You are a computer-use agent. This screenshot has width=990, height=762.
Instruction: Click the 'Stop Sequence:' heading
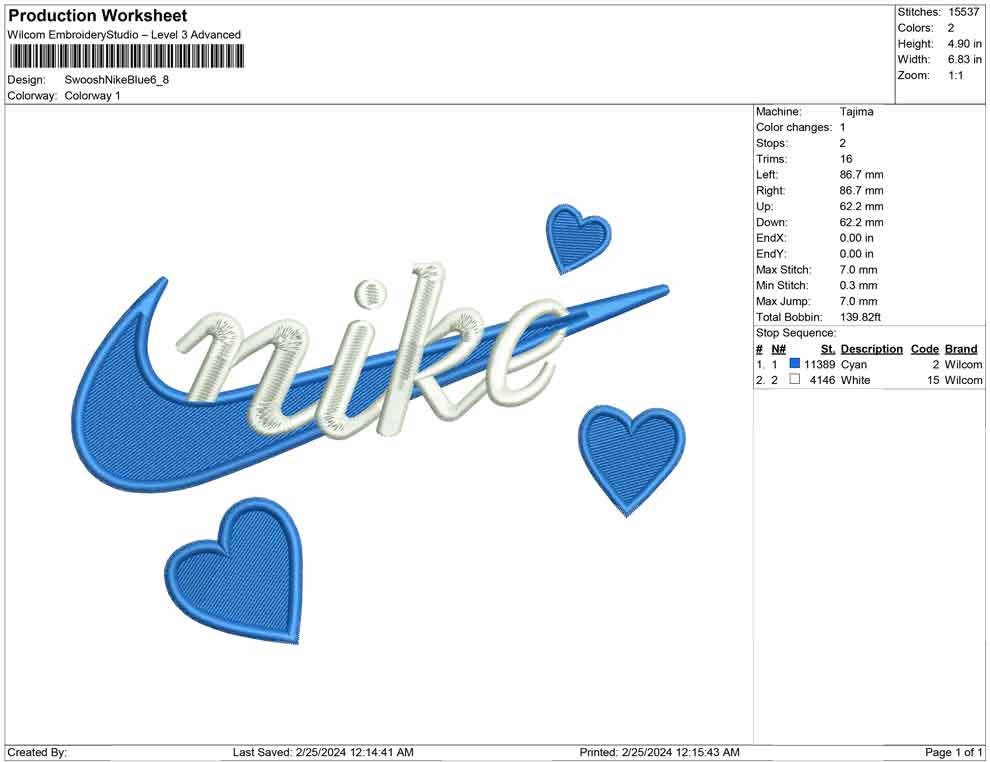[796, 333]
